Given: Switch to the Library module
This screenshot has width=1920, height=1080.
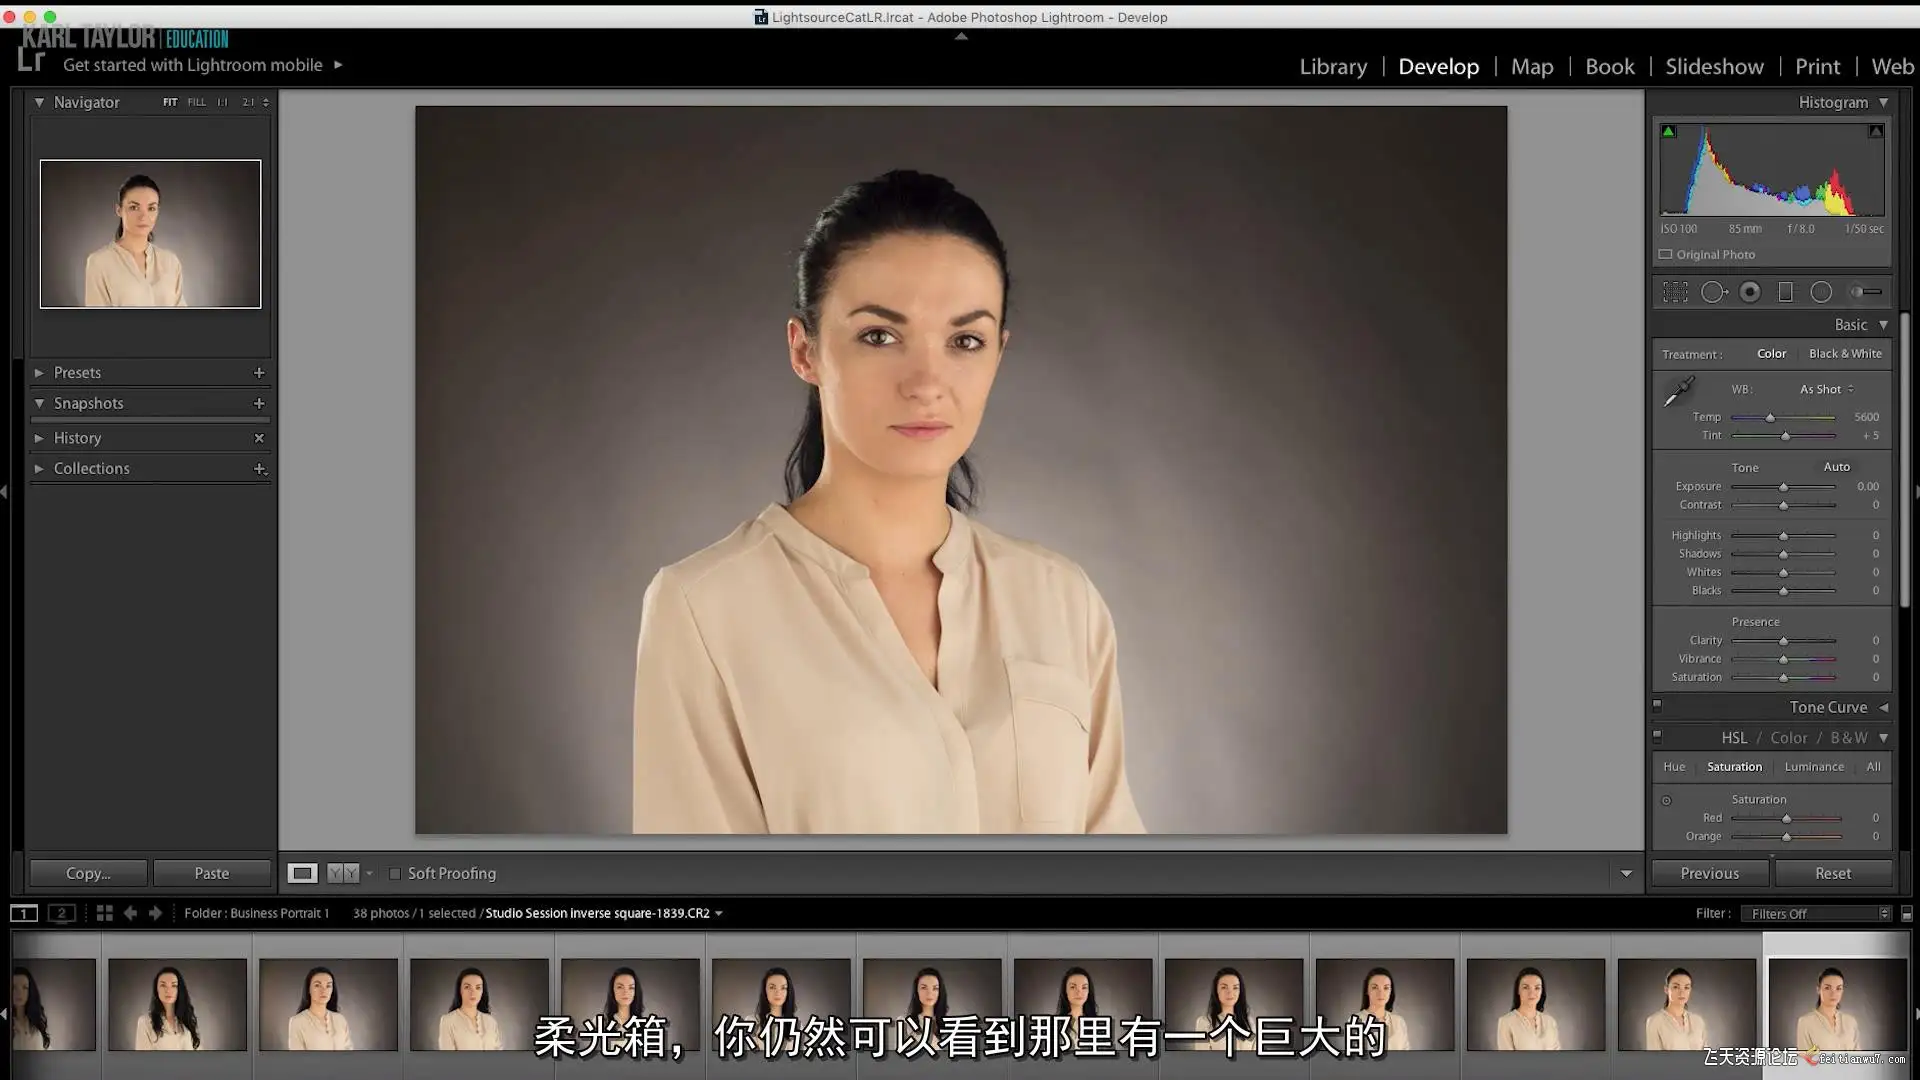Looking at the screenshot, I should 1333,67.
